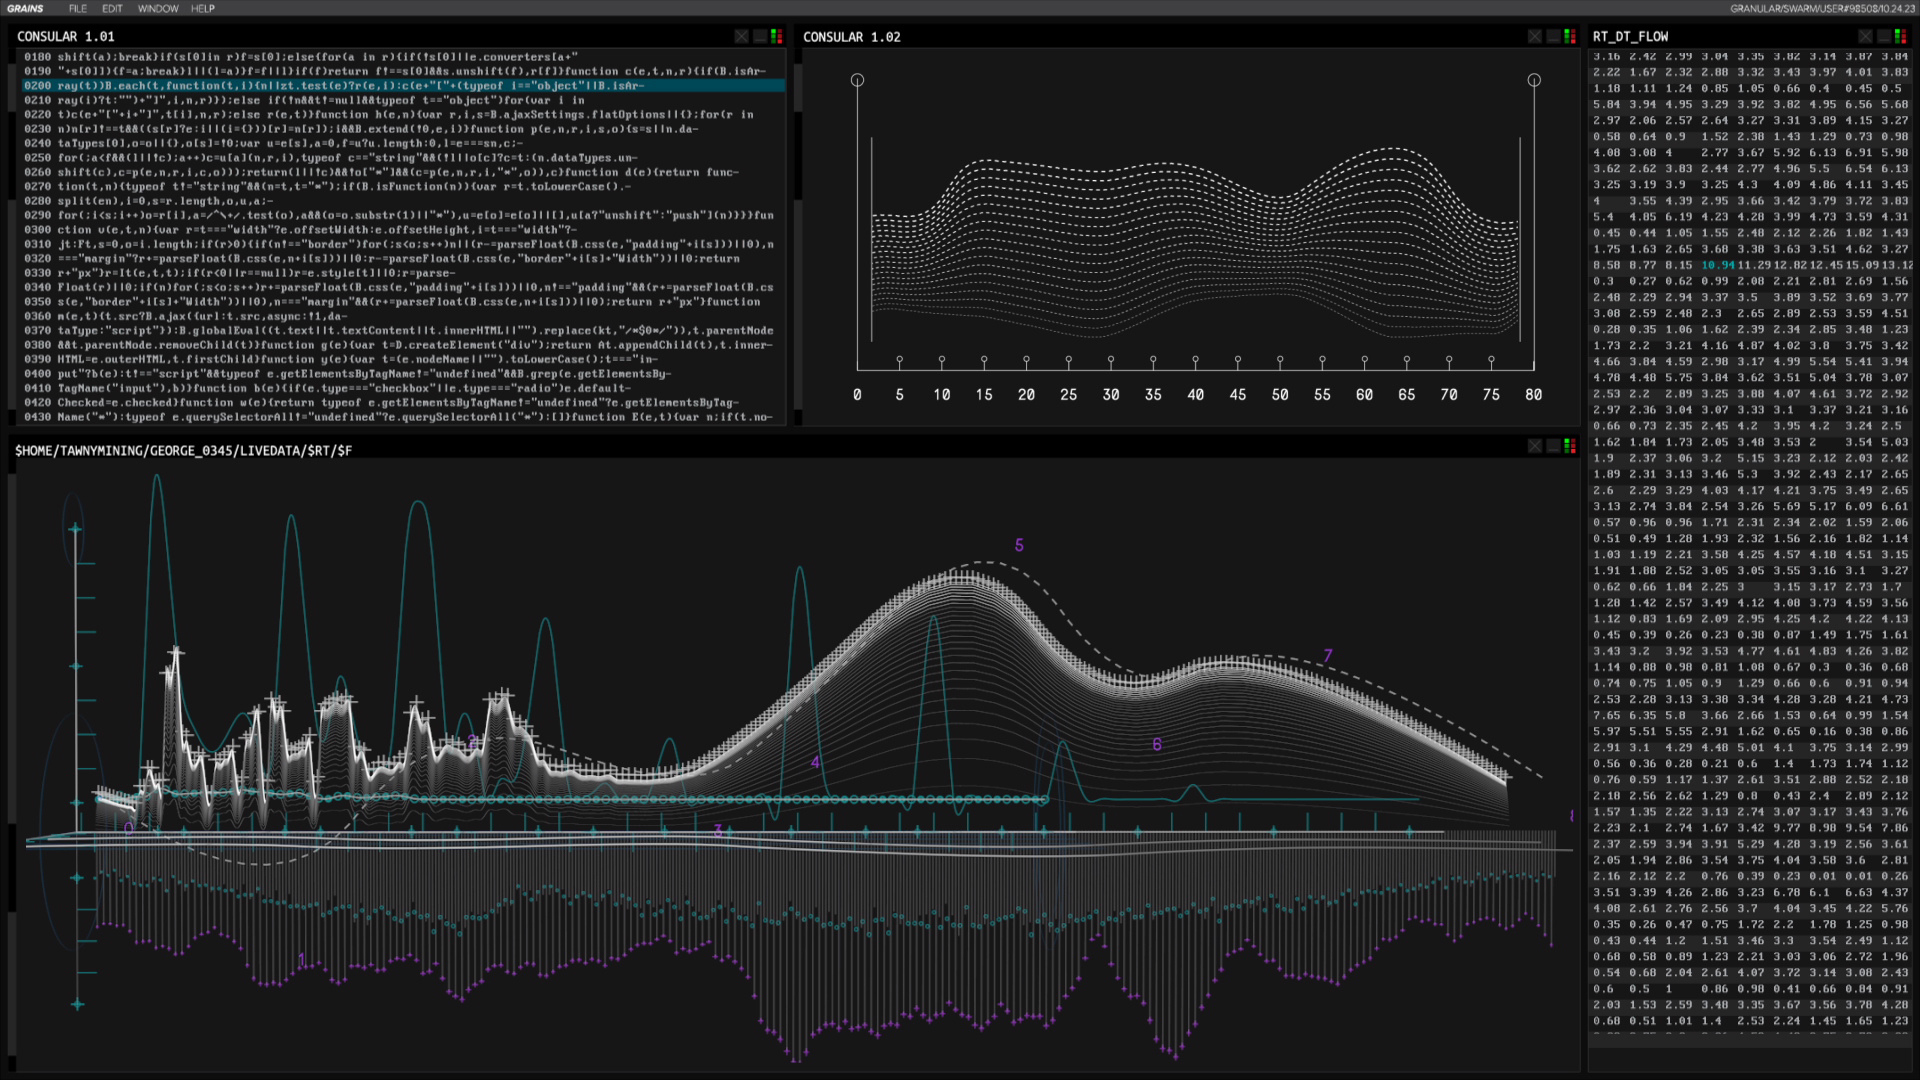
Task: Select the purple marker labeled 7 on the waveform
Action: 1328,656
